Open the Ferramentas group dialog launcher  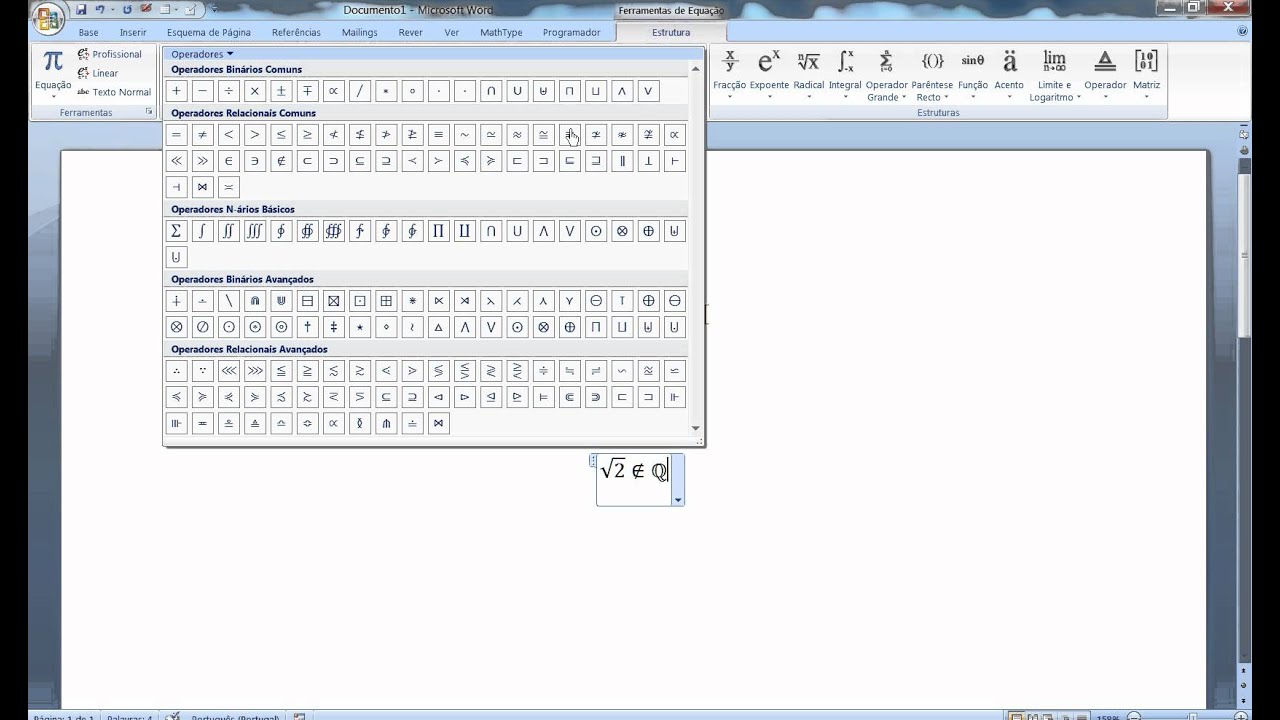tap(149, 113)
